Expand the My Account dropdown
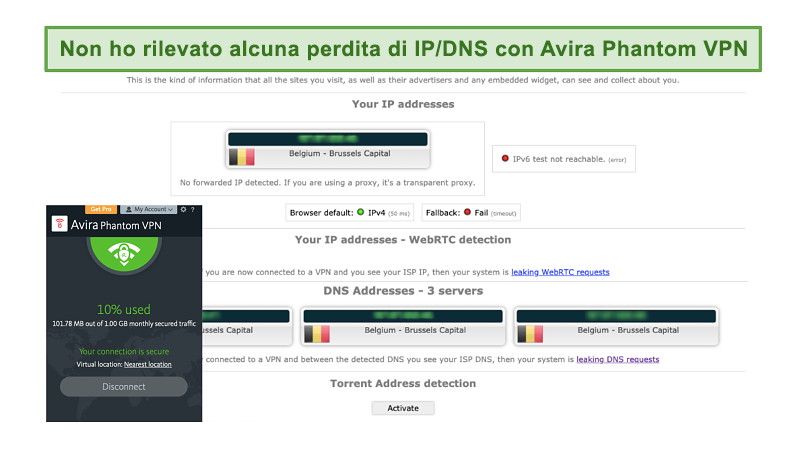 (x=149, y=209)
